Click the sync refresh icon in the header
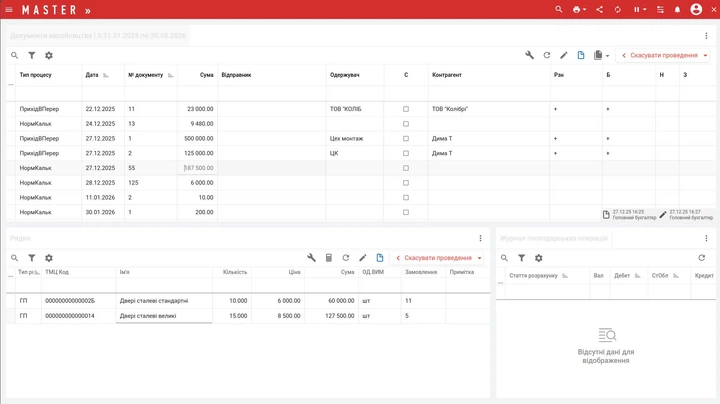This screenshot has width=720, height=404. 618,9
